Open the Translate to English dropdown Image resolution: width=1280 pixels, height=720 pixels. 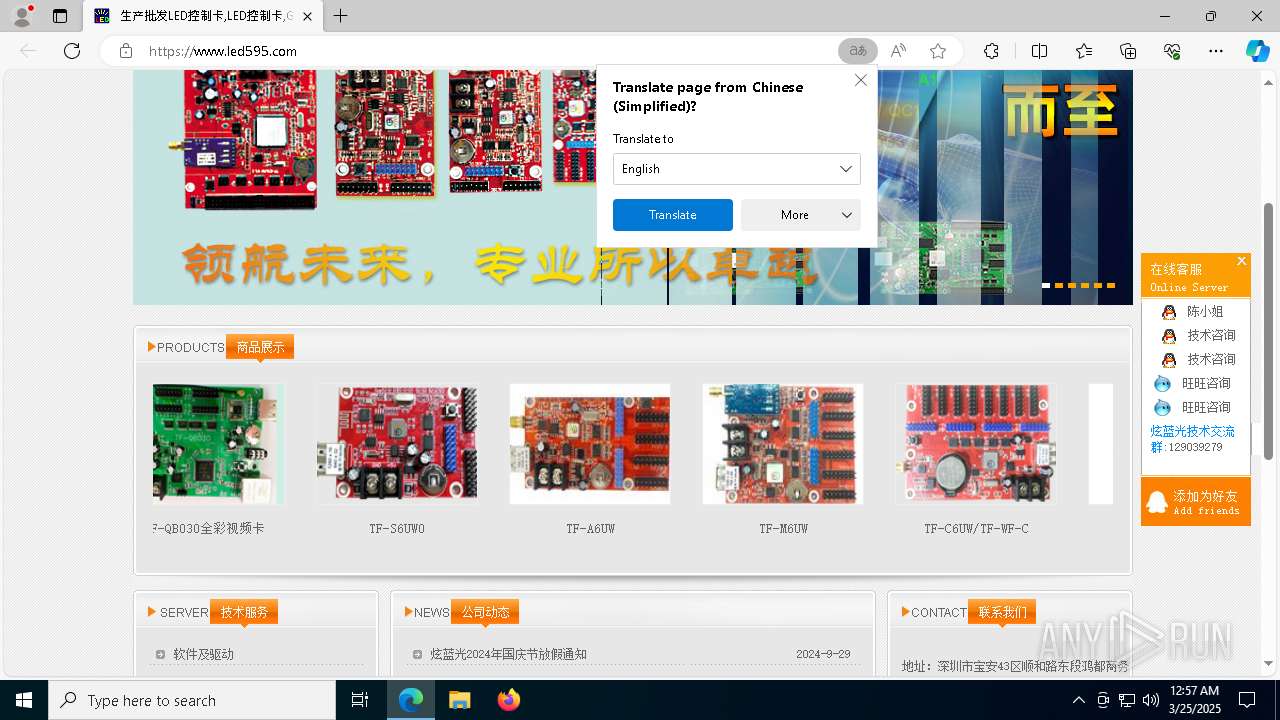(x=737, y=169)
